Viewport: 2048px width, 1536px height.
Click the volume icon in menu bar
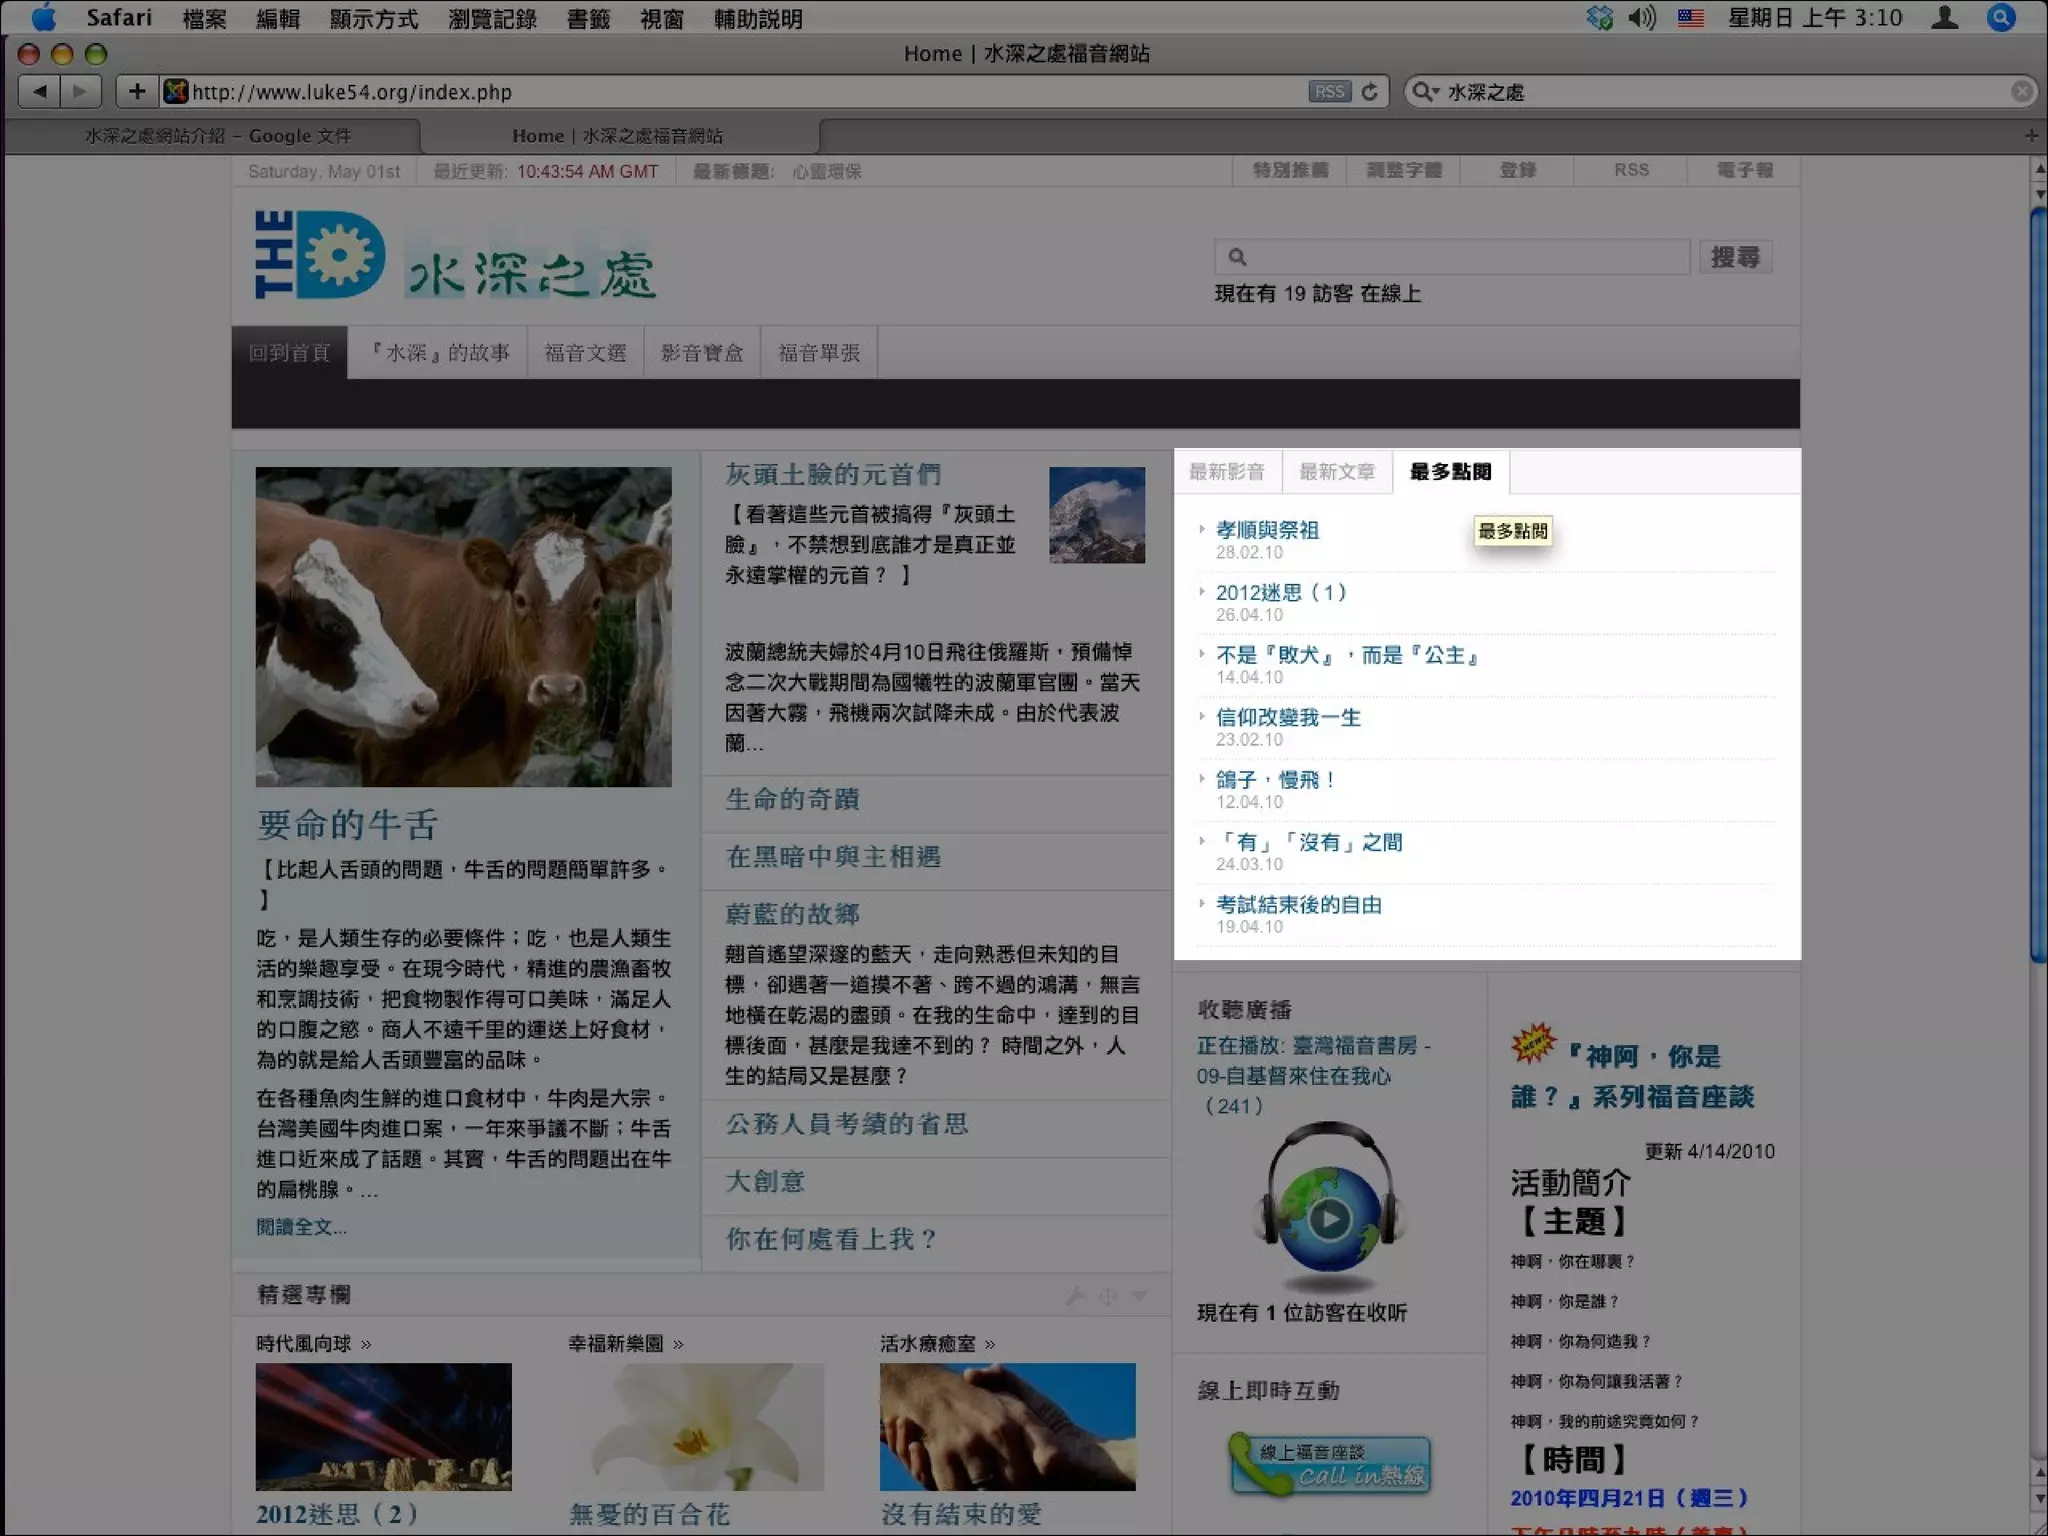pyautogui.click(x=1641, y=18)
